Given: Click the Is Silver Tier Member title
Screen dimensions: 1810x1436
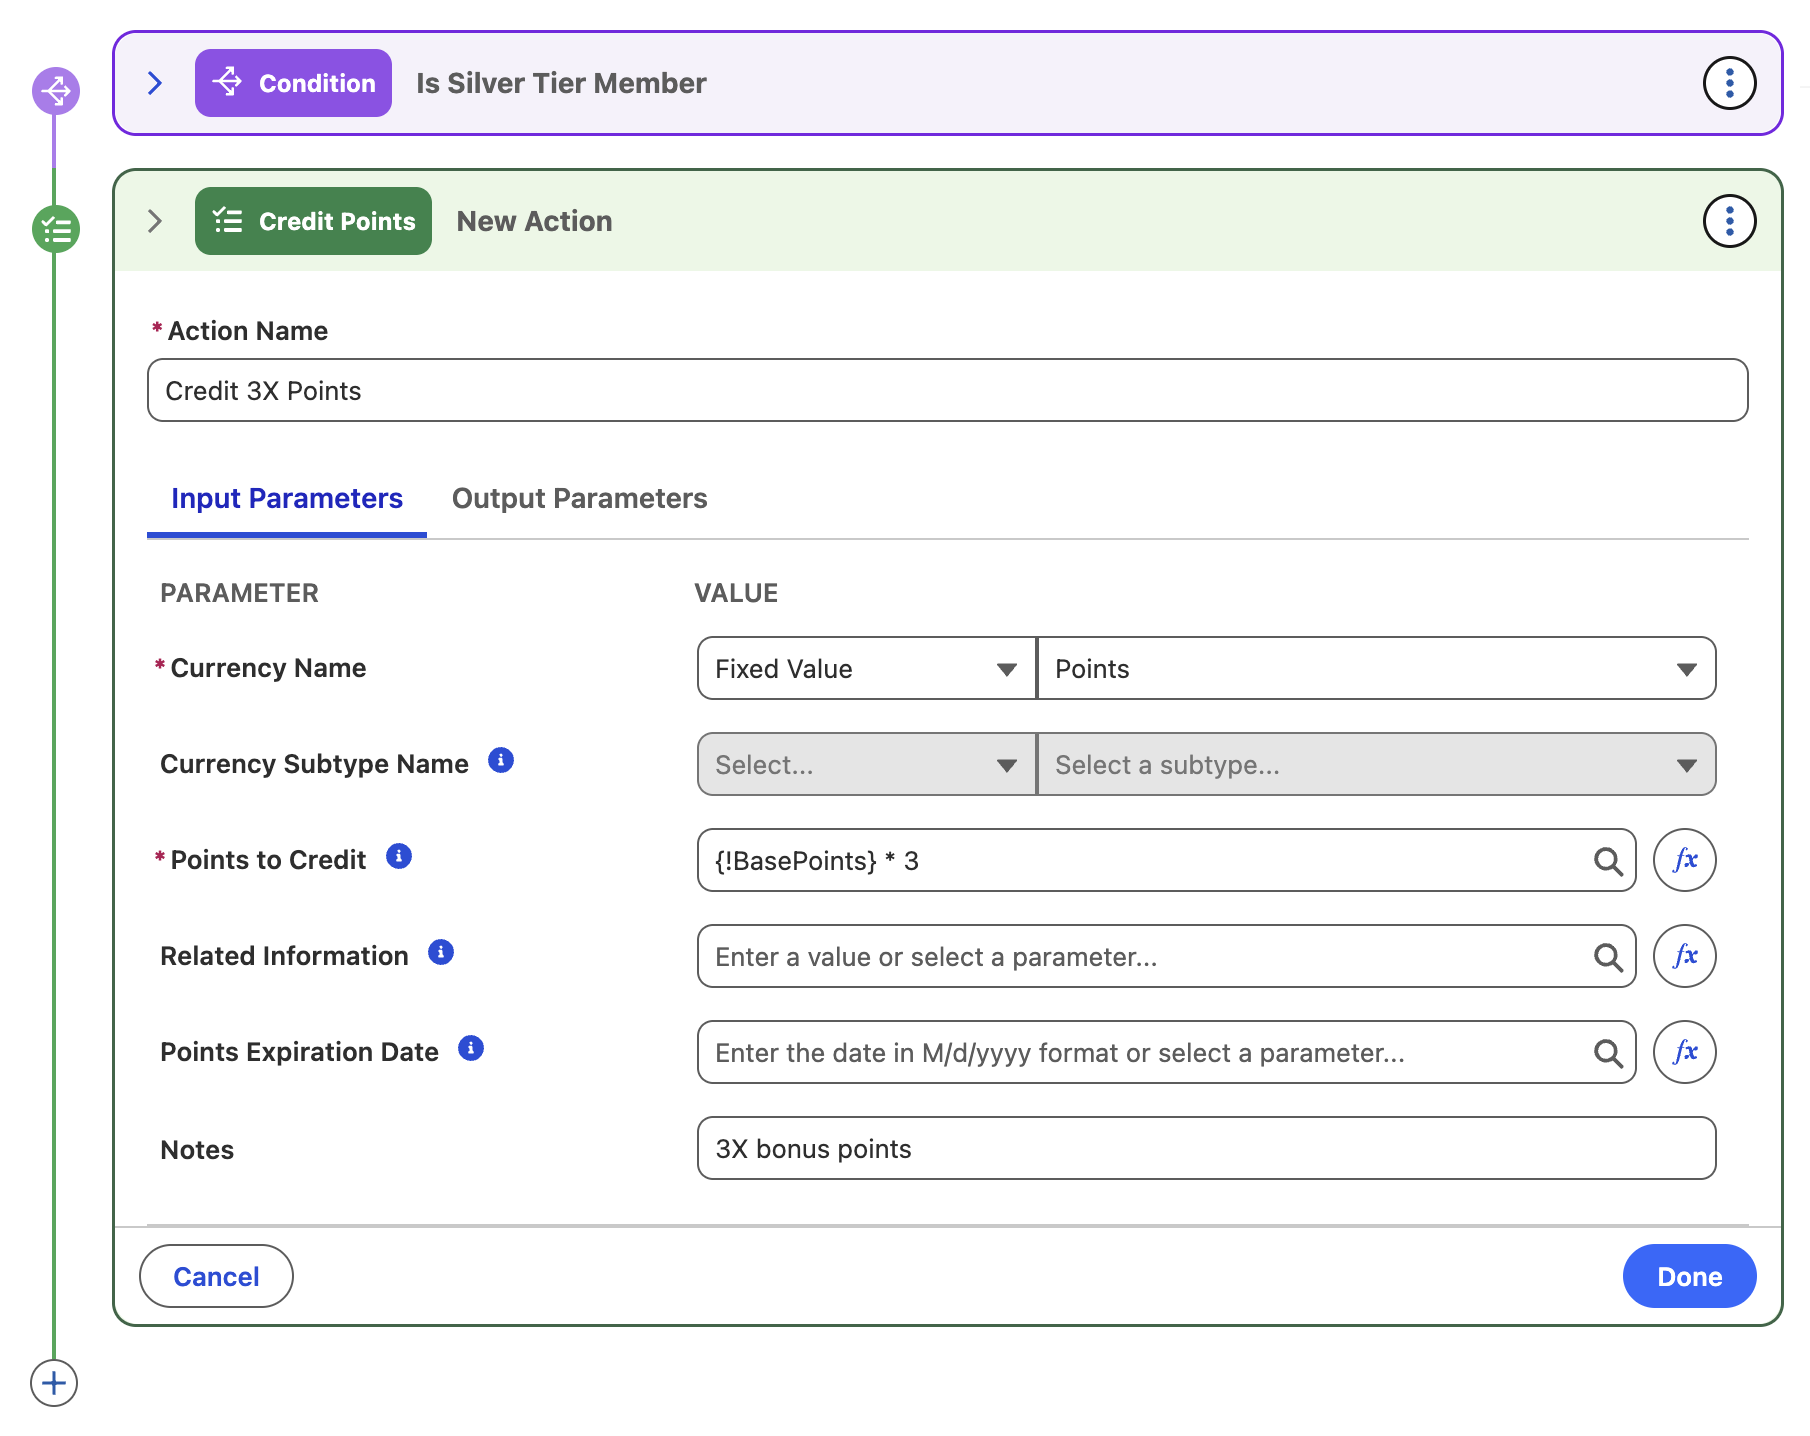Looking at the screenshot, I should pyautogui.click(x=561, y=83).
